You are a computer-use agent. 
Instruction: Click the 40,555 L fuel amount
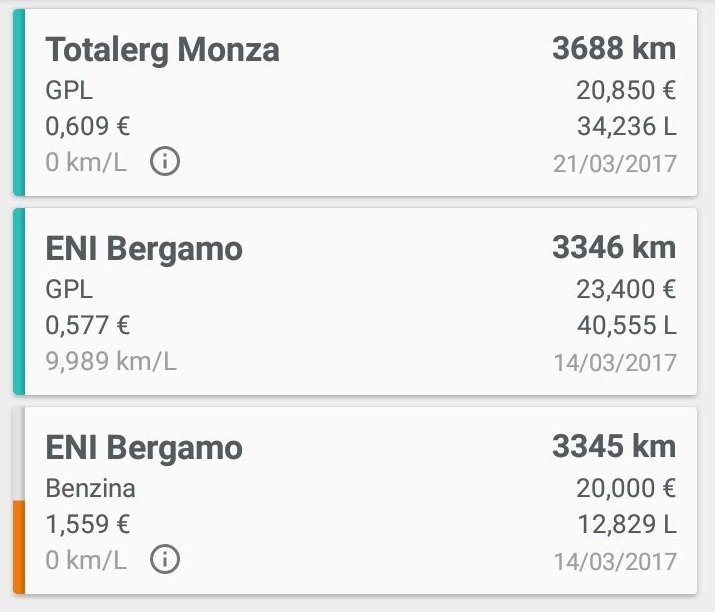coord(626,325)
